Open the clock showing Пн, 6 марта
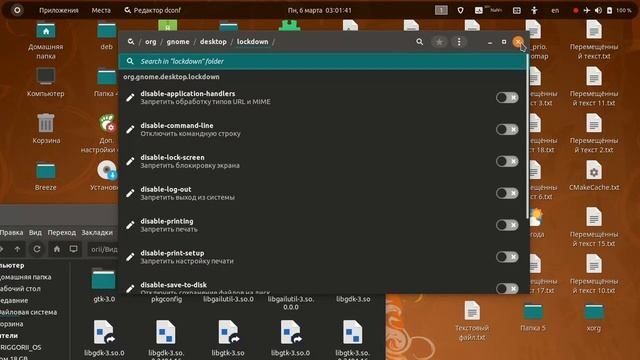640x360 pixels. pyautogui.click(x=320, y=10)
